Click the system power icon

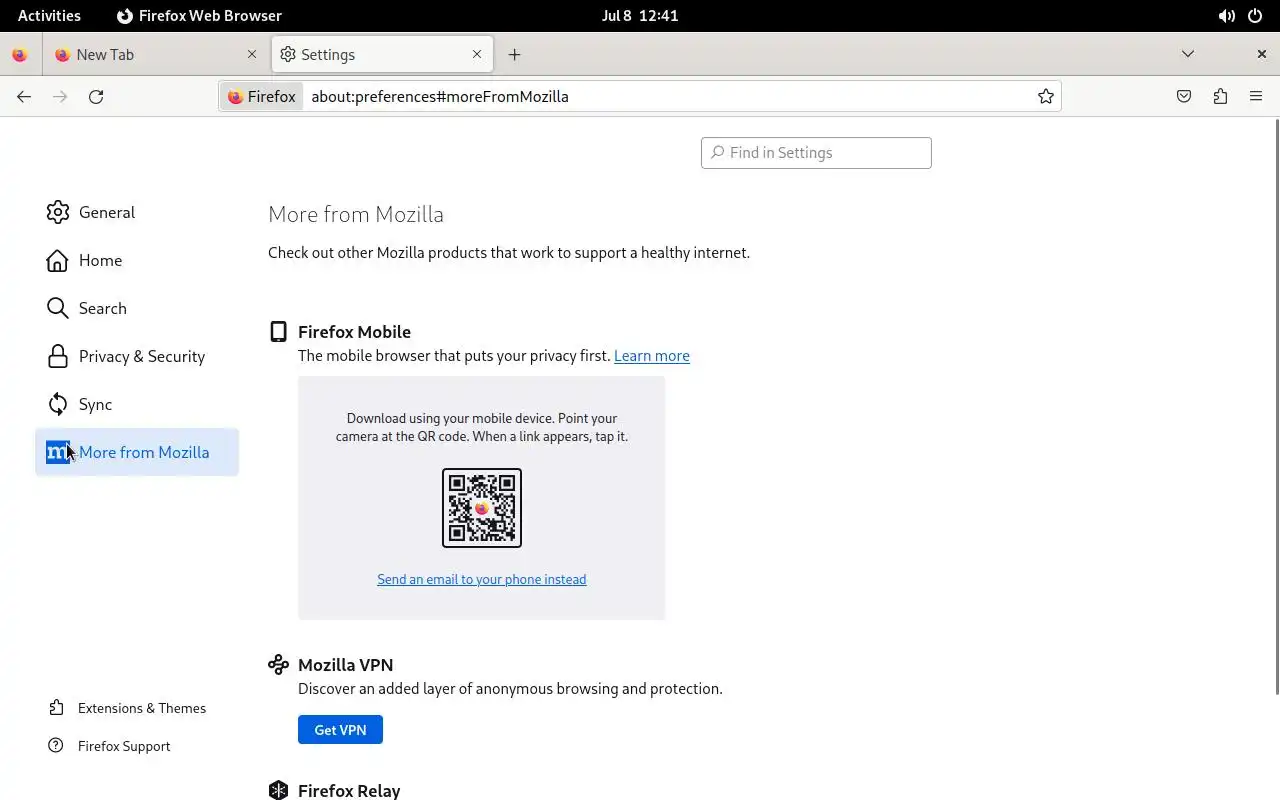pos(1256,16)
